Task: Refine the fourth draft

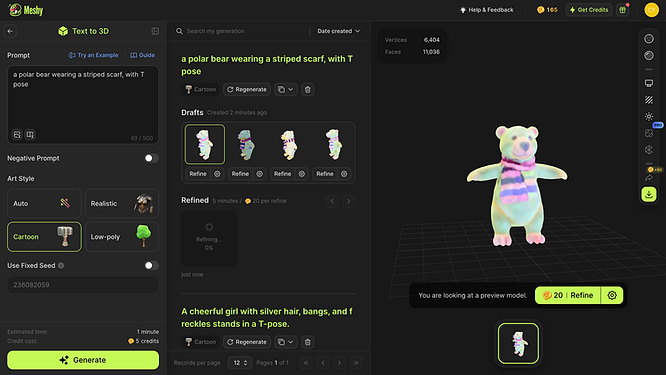Action: tap(325, 174)
